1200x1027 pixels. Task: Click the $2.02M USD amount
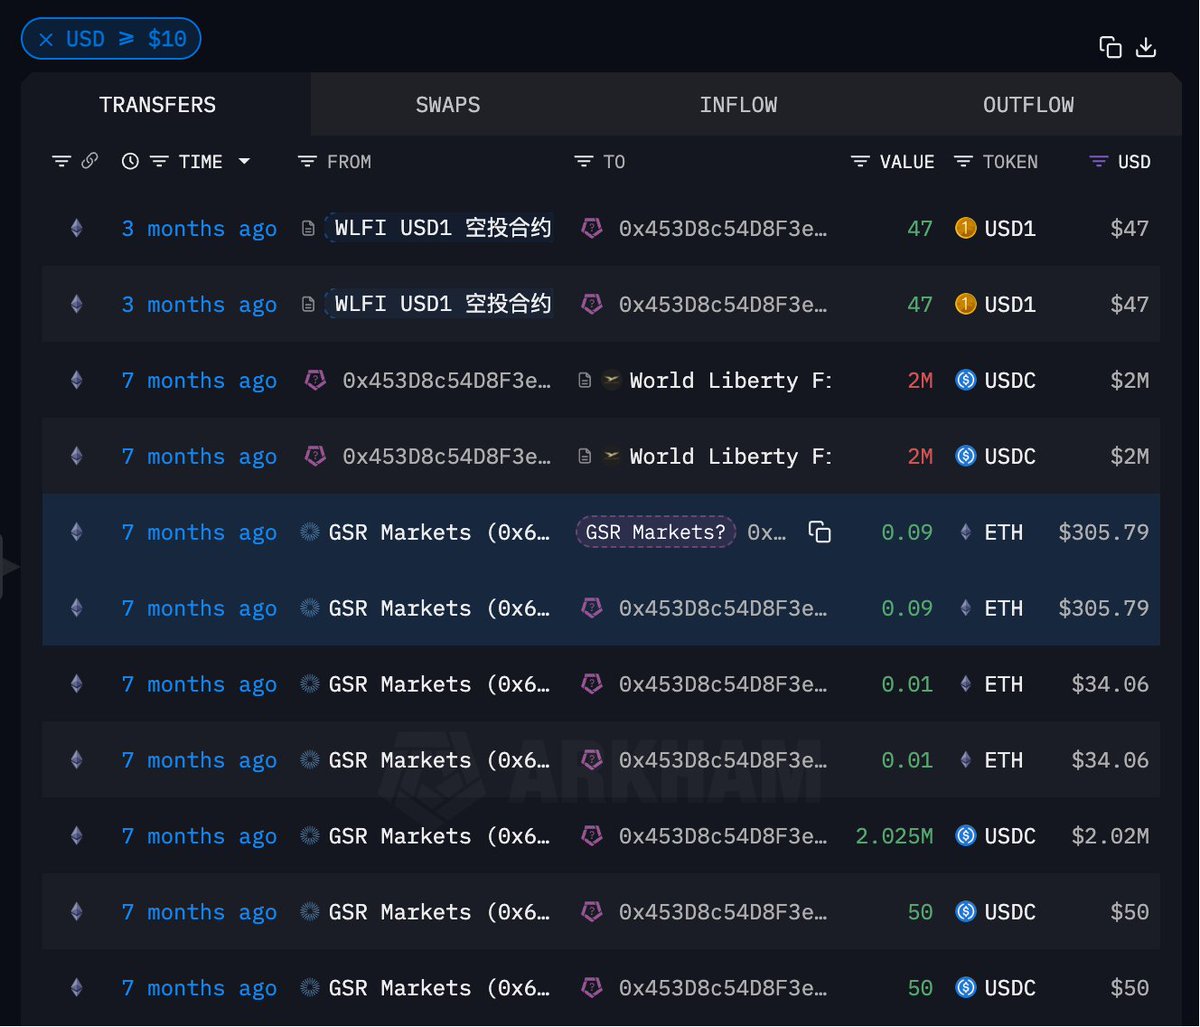(x=1110, y=836)
